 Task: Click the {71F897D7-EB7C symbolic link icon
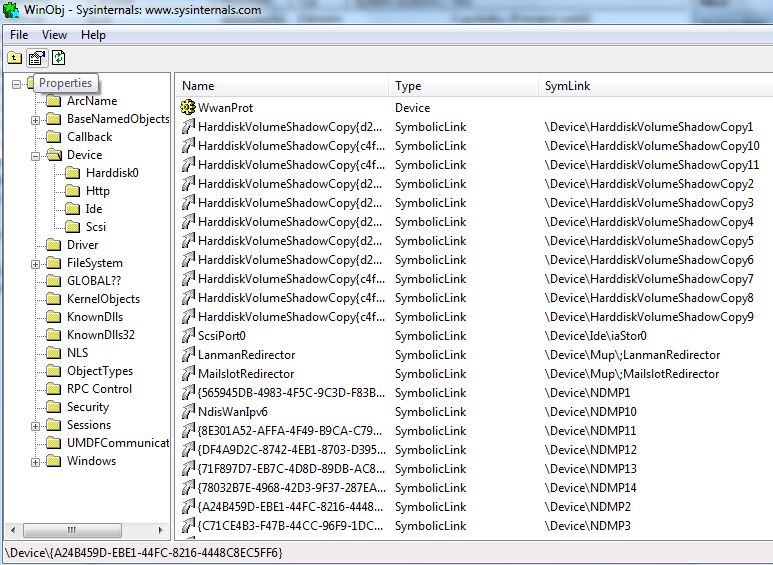188,469
